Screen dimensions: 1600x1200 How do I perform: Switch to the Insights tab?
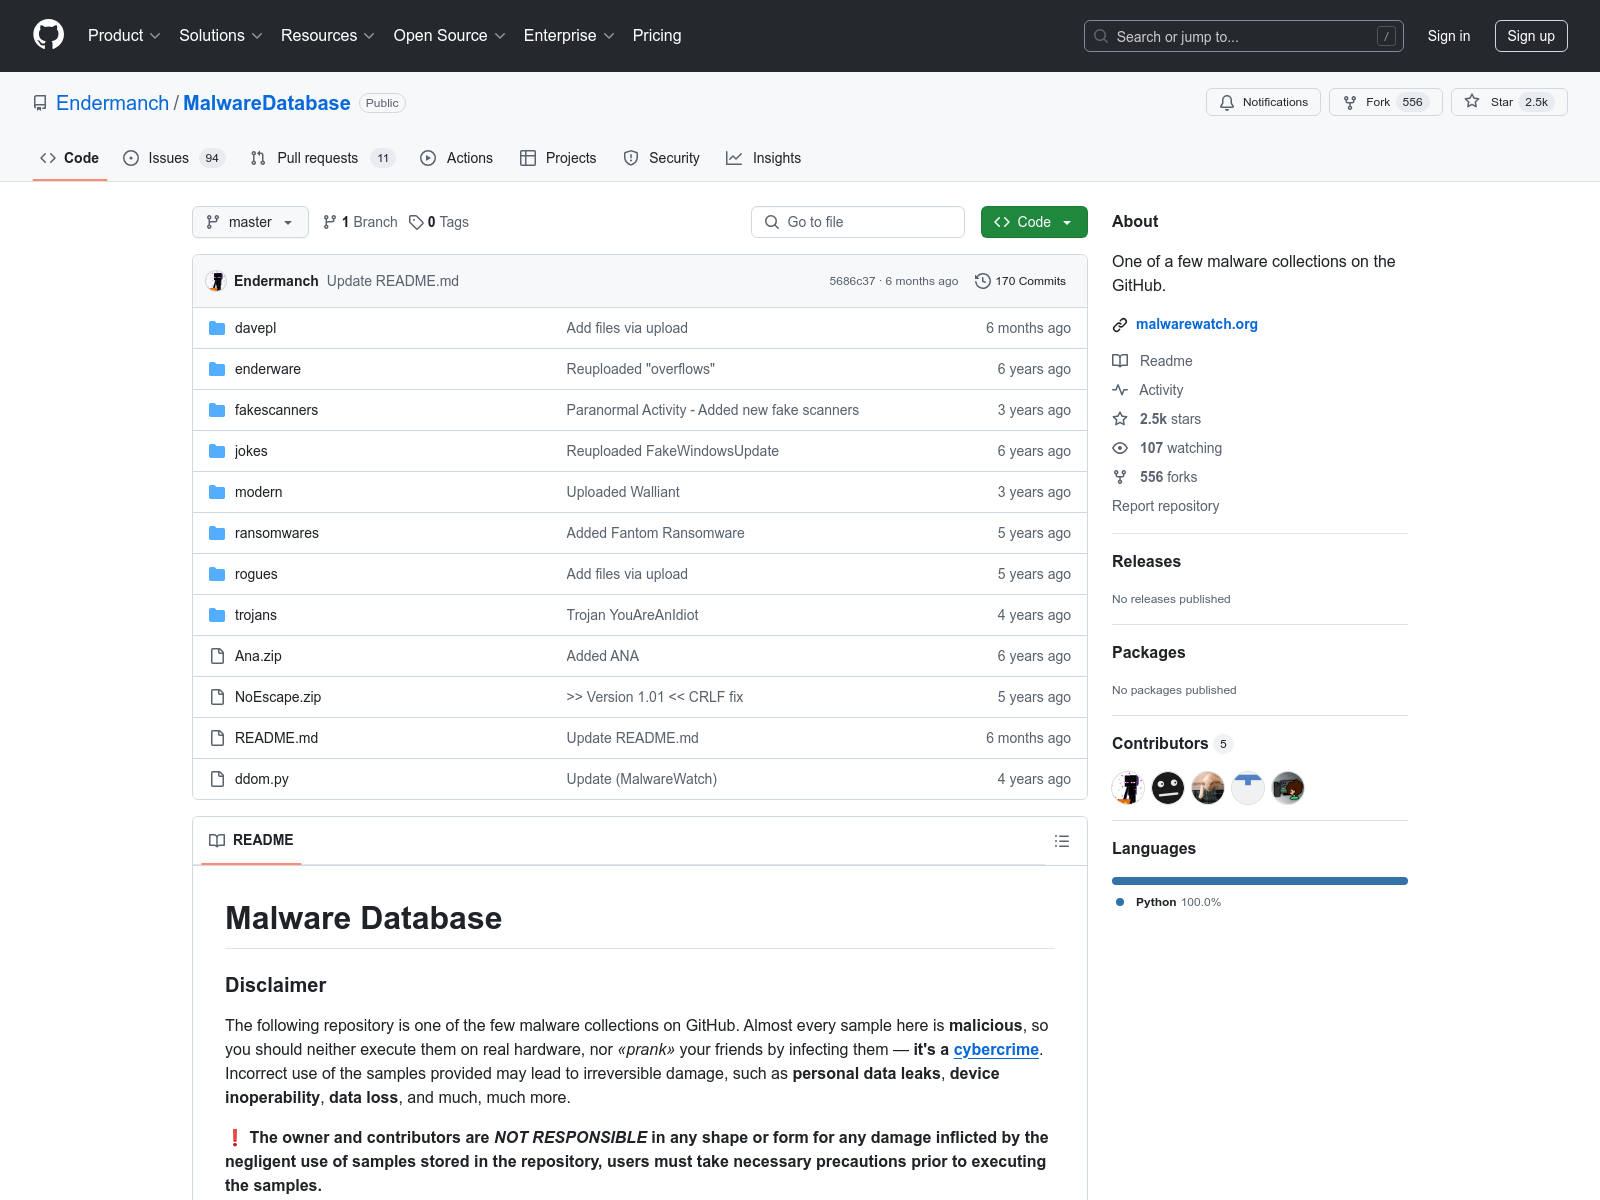764,158
